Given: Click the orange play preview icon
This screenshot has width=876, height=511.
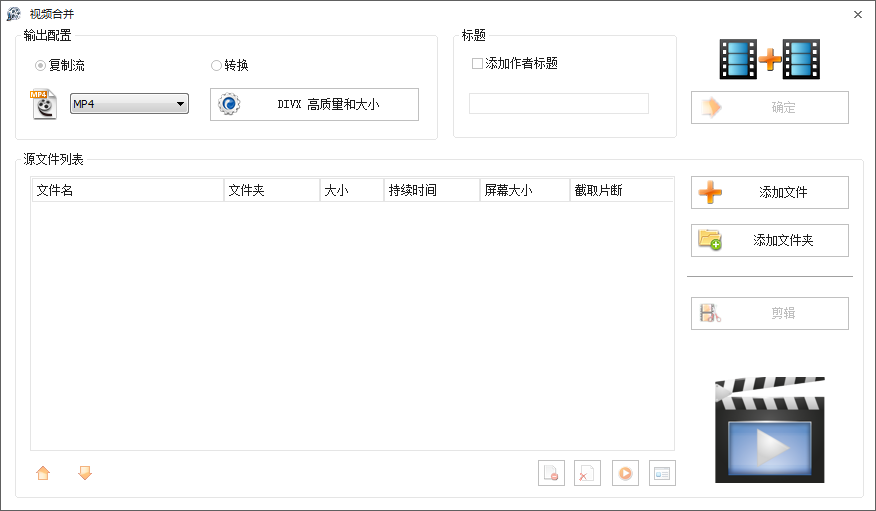Looking at the screenshot, I should (625, 473).
